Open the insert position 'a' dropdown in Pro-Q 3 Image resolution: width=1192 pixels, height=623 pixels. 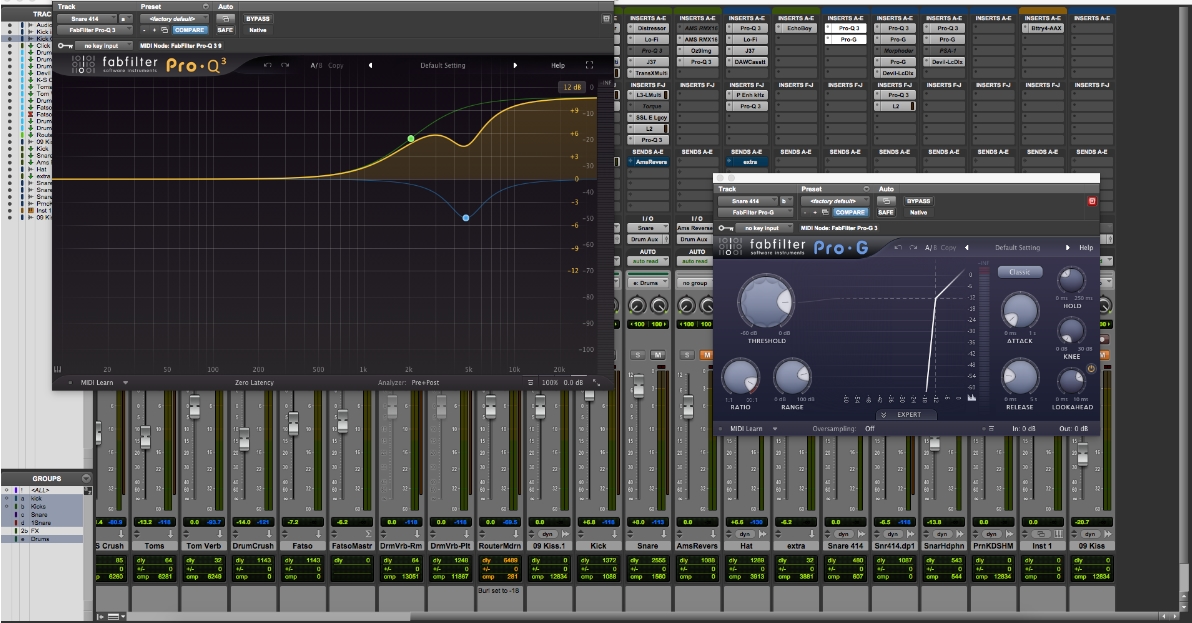point(125,18)
